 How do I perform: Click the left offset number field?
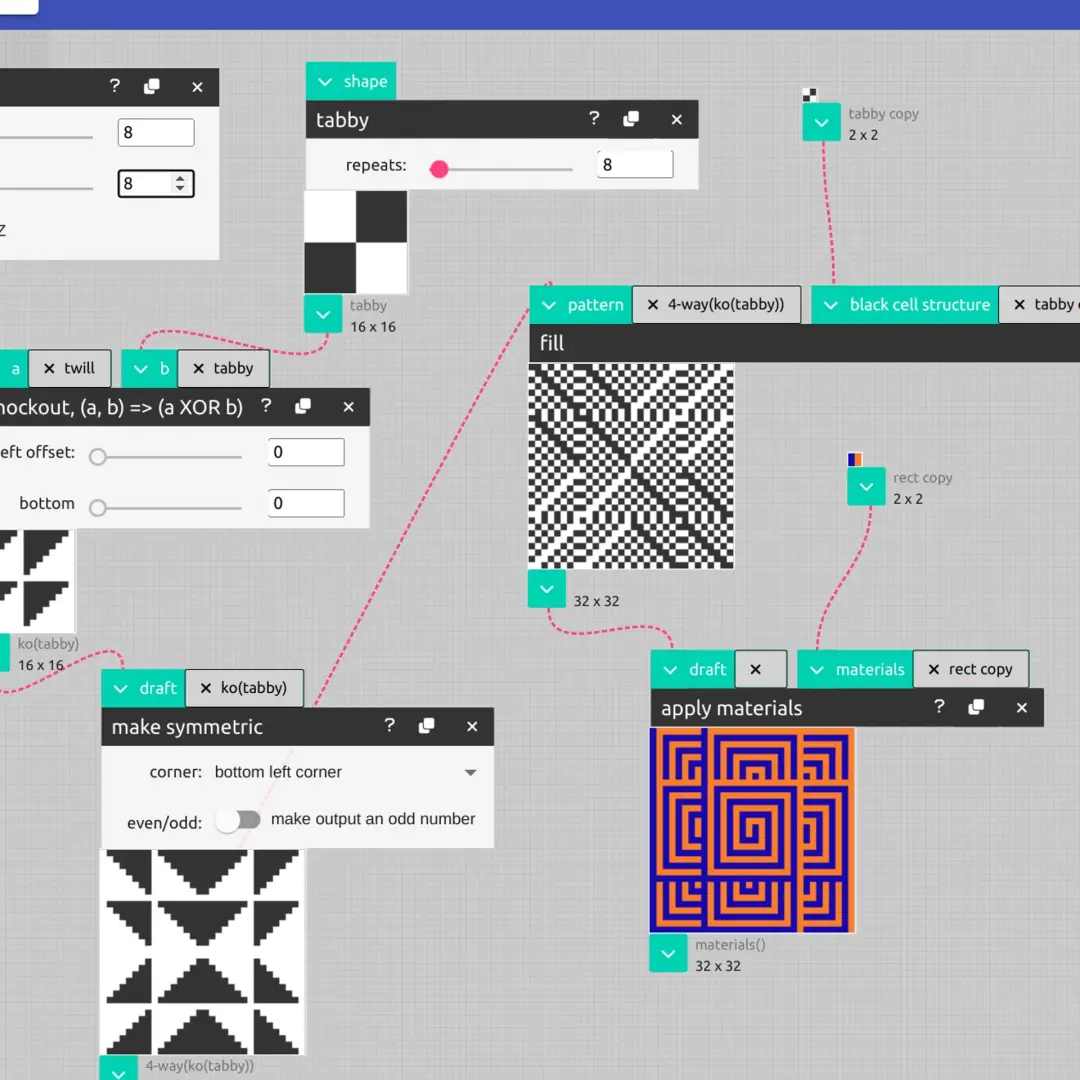click(306, 453)
